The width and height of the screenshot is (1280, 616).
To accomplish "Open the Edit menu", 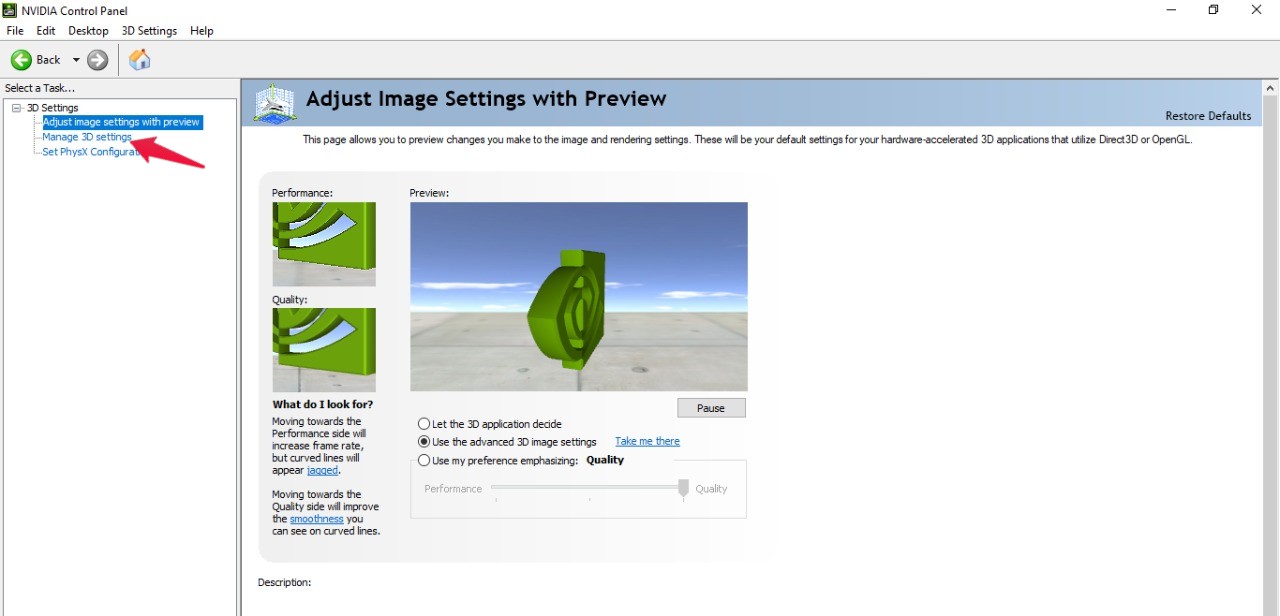I will pyautogui.click(x=46, y=31).
